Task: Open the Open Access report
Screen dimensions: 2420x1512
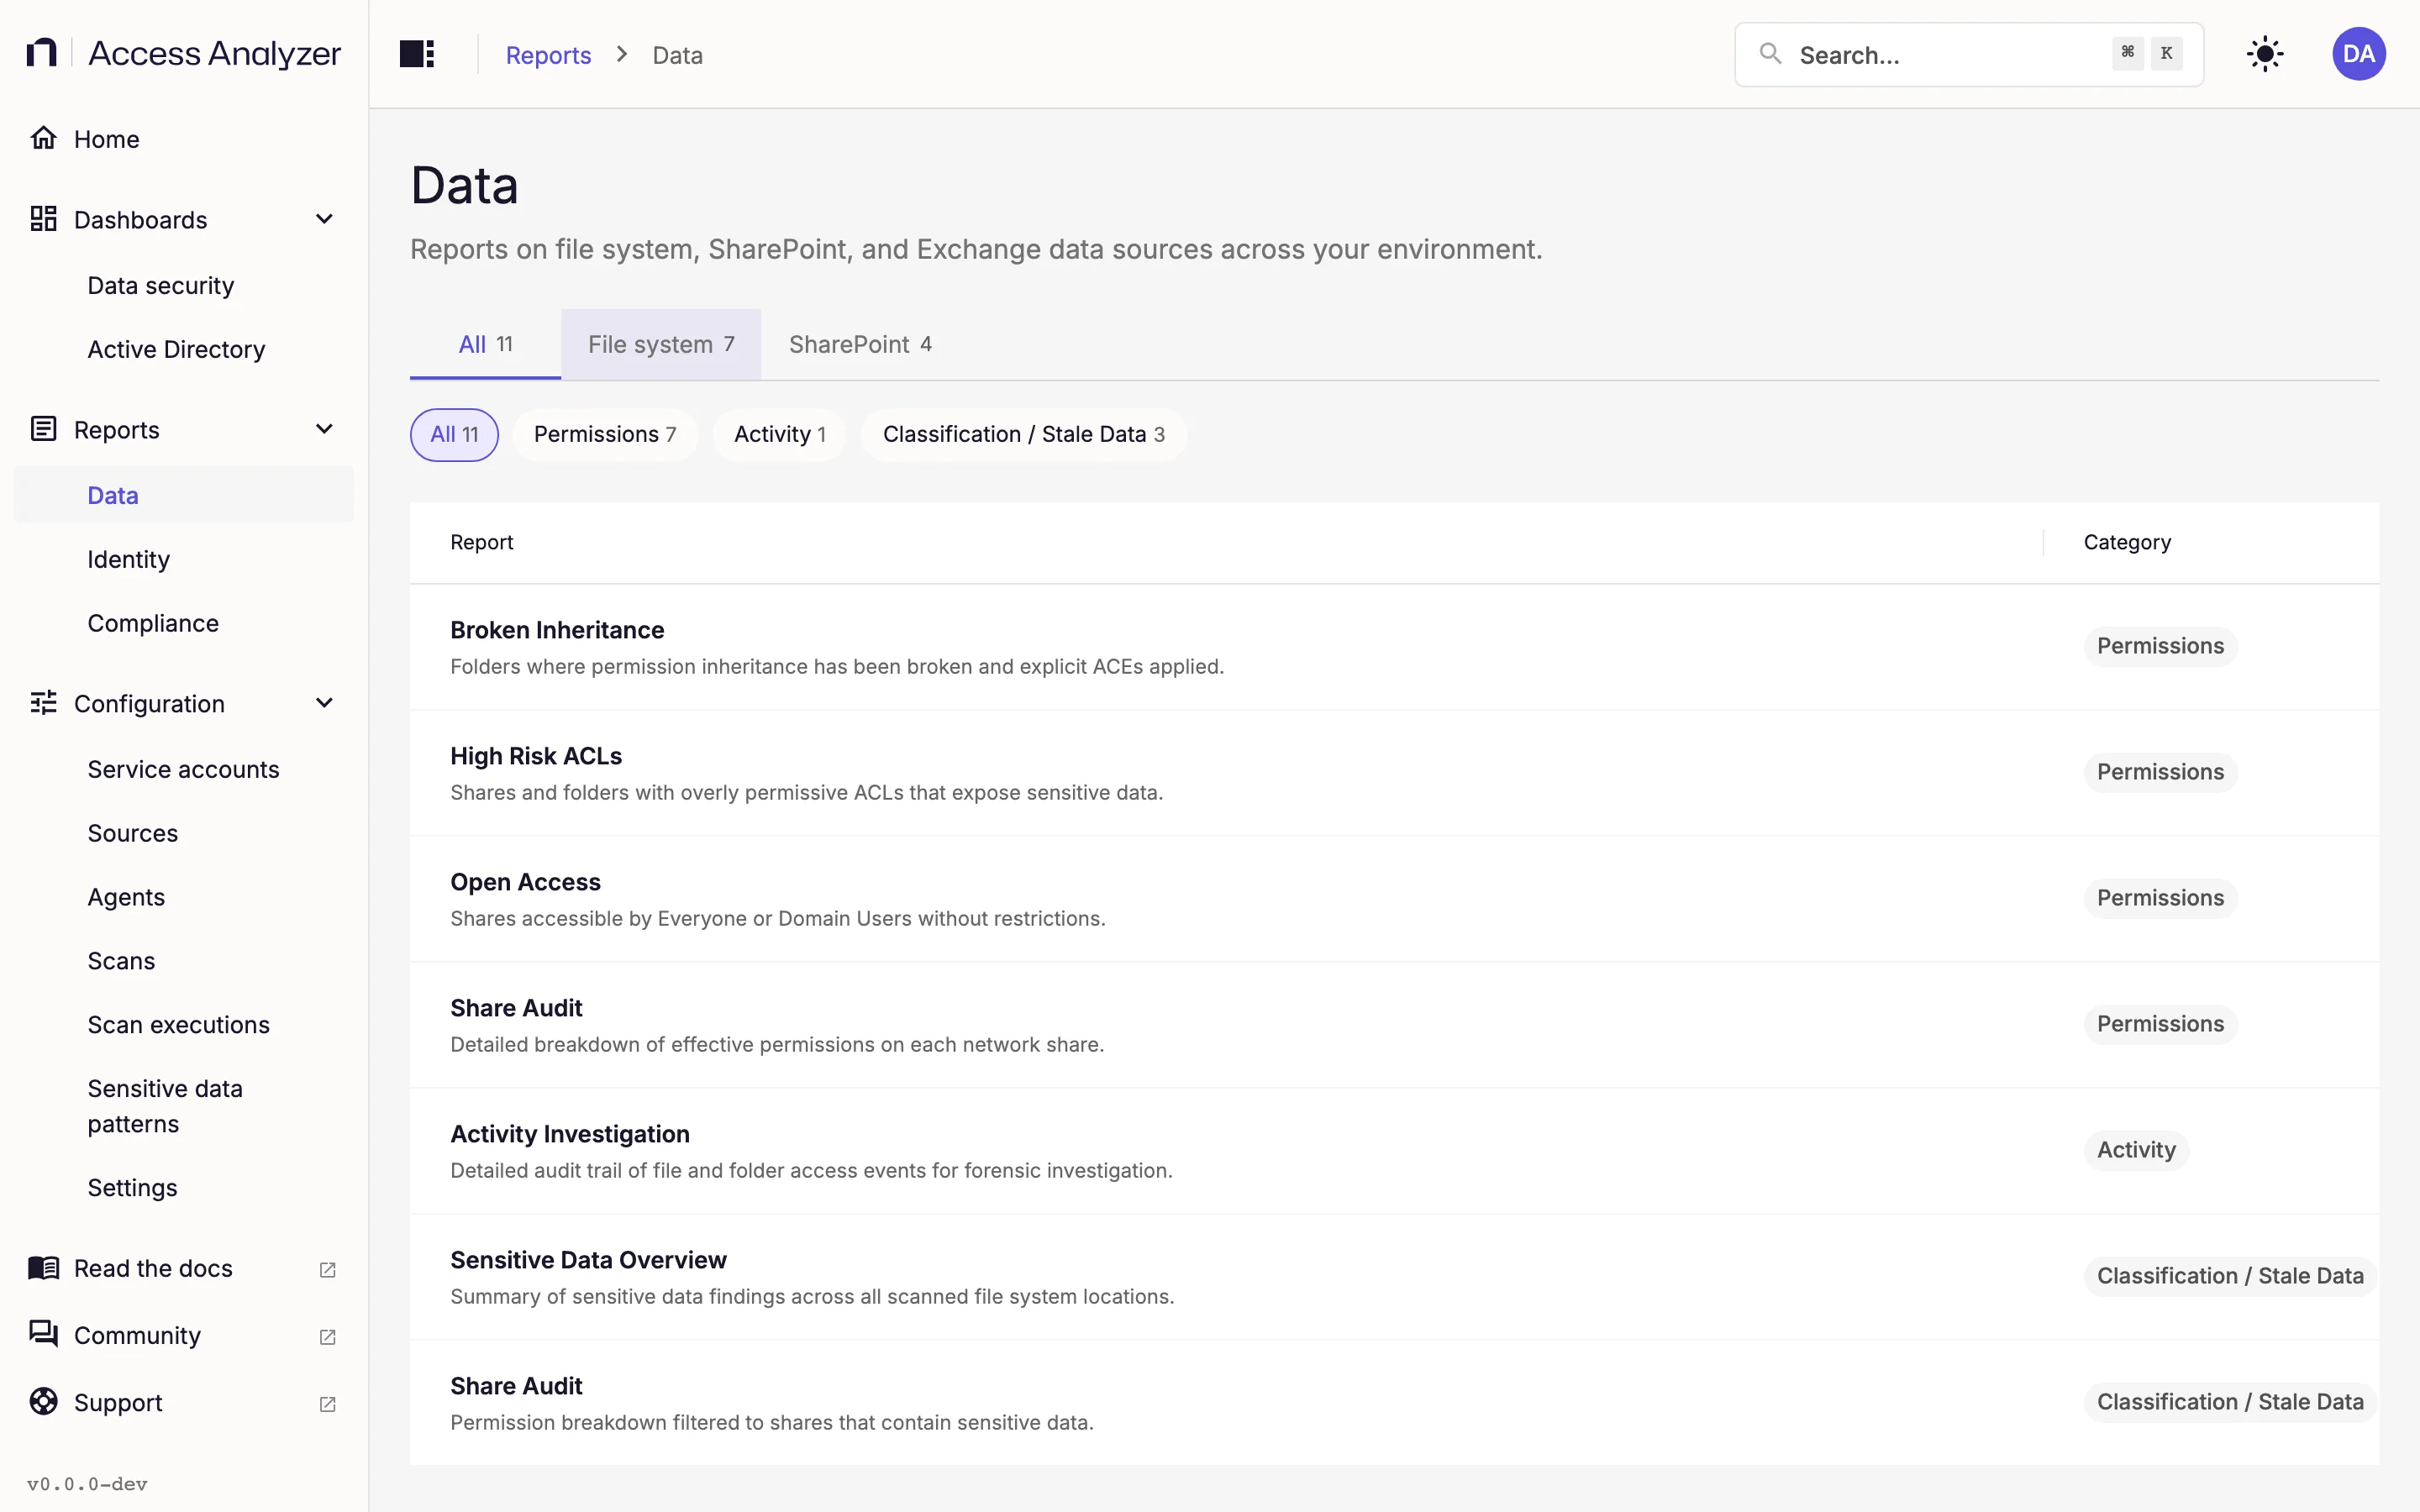Action: click(x=1394, y=899)
